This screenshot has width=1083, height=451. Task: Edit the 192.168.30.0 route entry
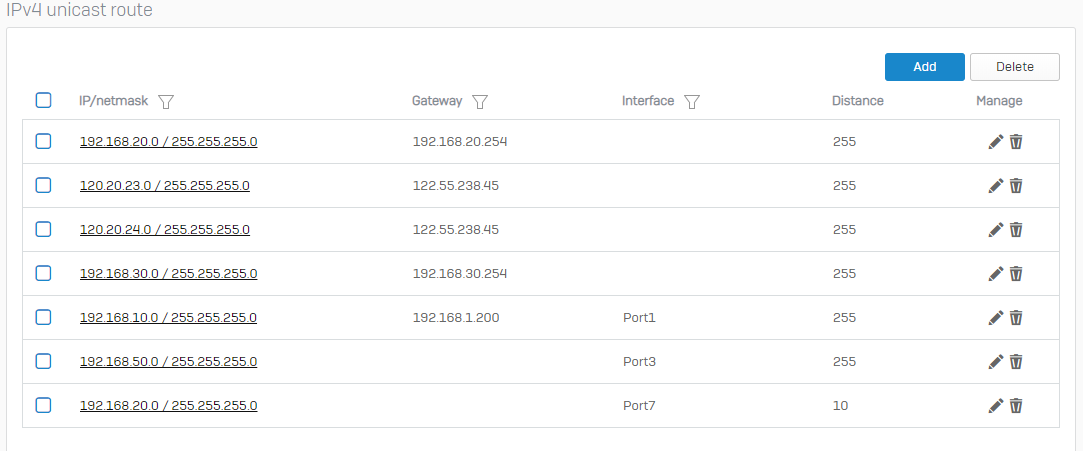995,274
